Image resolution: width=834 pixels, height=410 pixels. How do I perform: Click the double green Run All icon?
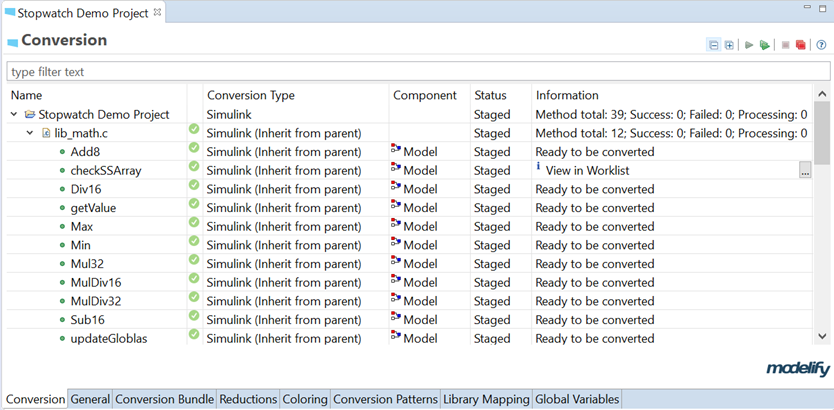765,45
